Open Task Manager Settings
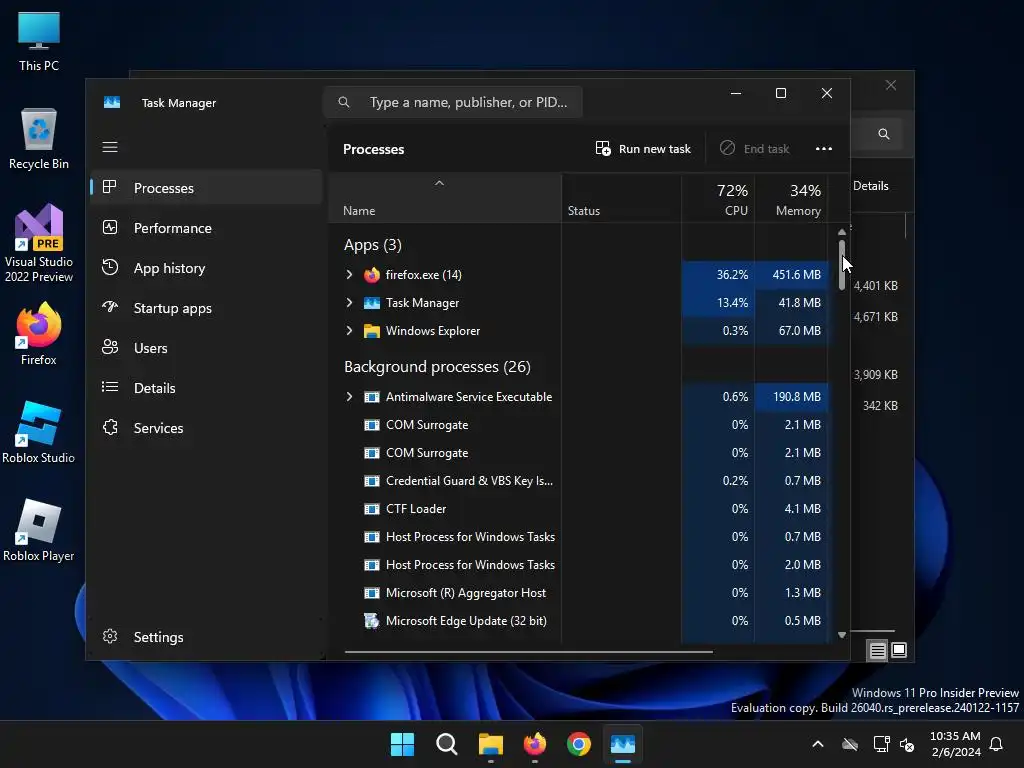This screenshot has height=768, width=1024. pyautogui.click(x=206, y=637)
